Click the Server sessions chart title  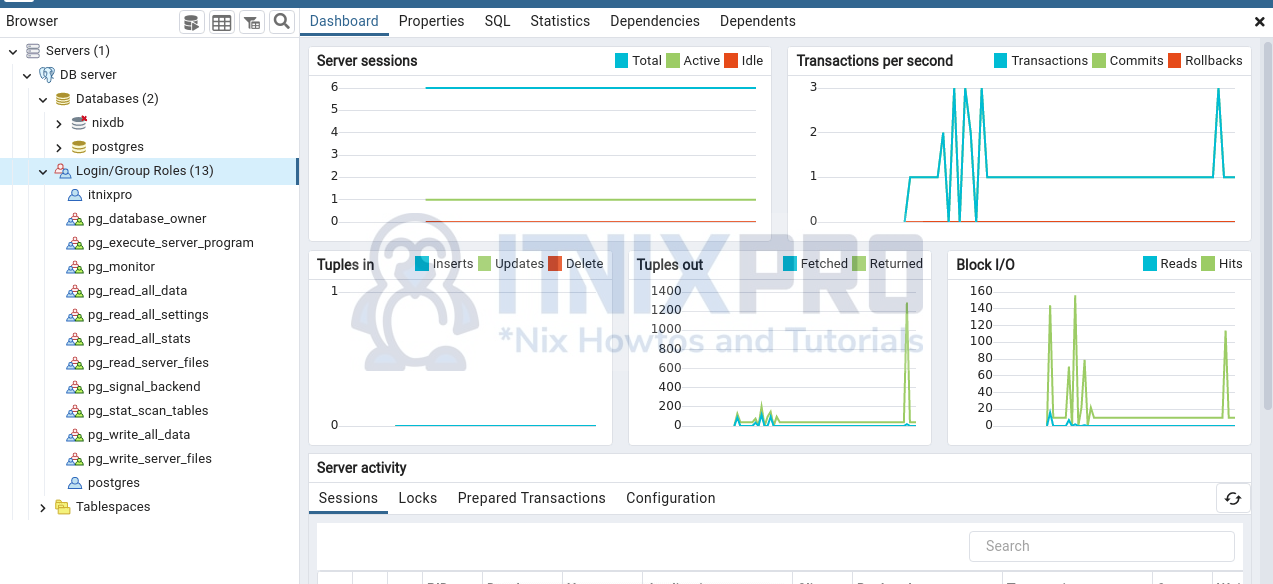(x=367, y=61)
